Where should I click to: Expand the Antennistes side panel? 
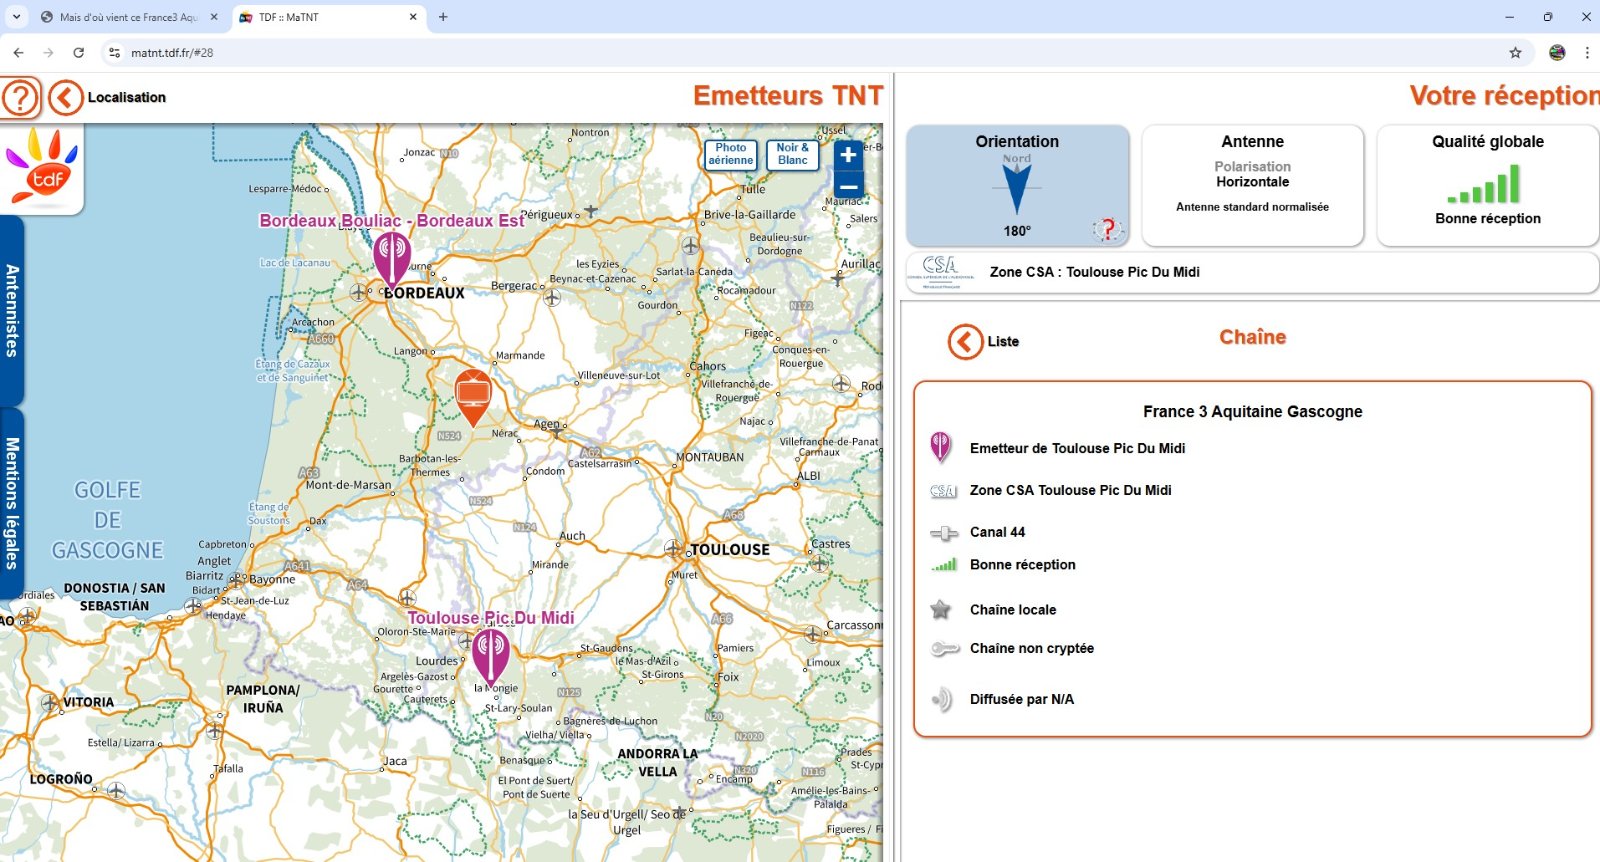[12, 311]
